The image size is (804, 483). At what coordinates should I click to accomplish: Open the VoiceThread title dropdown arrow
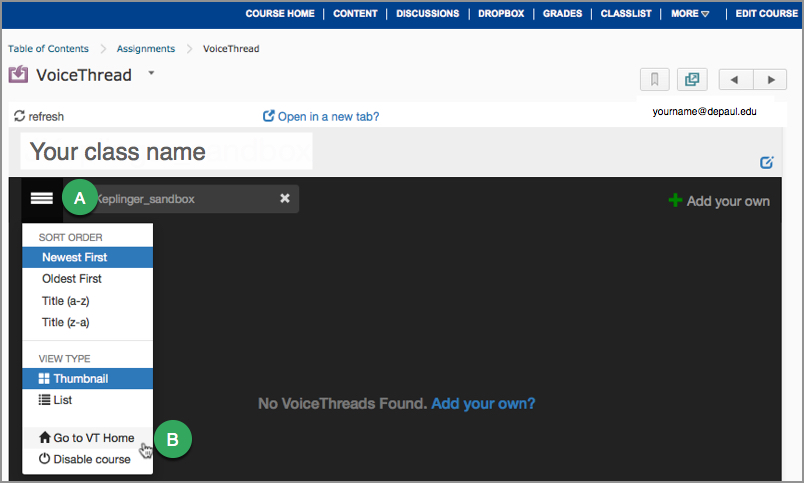pyautogui.click(x=151, y=73)
